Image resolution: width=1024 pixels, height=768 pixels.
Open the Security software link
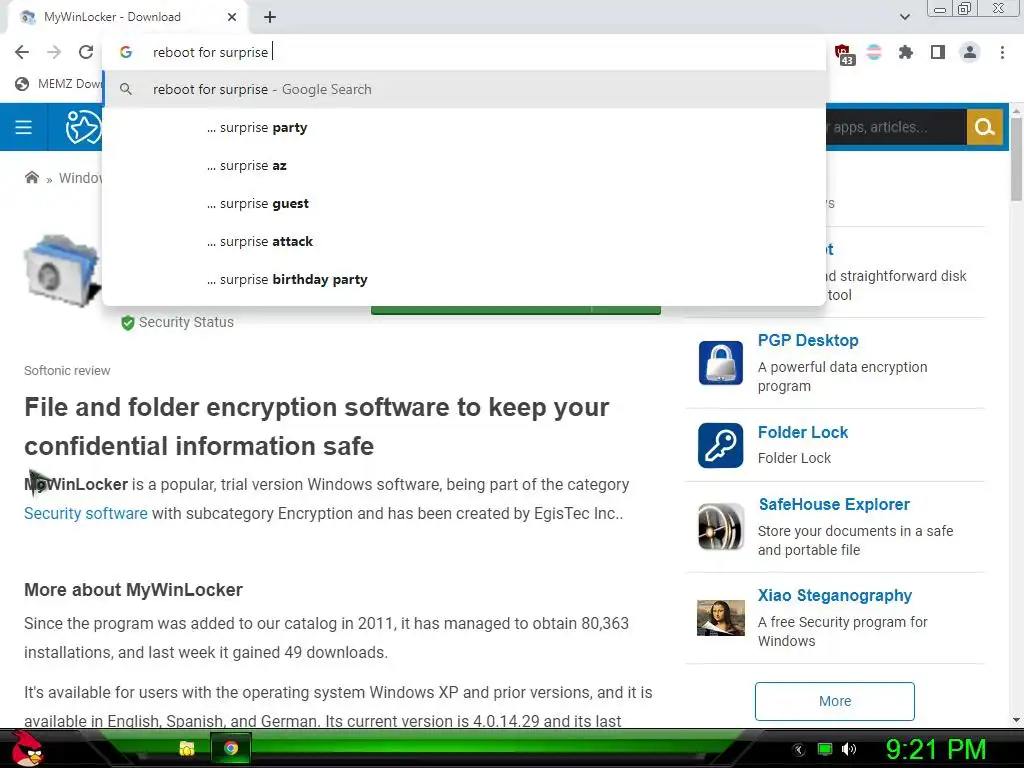[86, 513]
